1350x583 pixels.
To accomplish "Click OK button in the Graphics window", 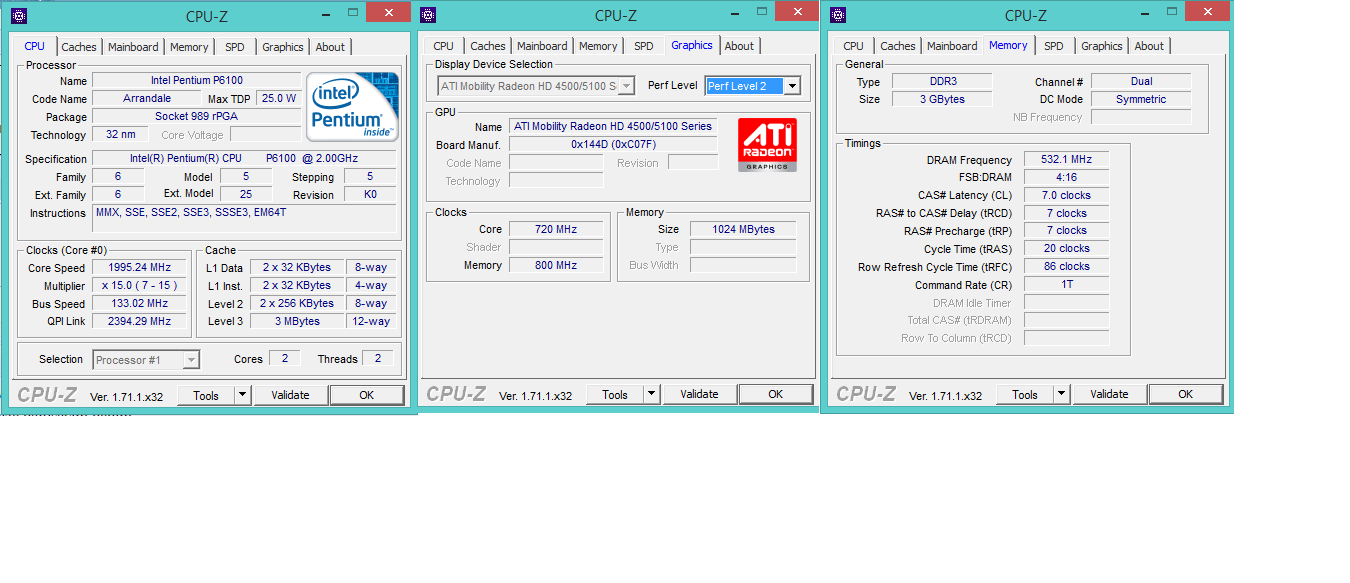I will point(776,394).
